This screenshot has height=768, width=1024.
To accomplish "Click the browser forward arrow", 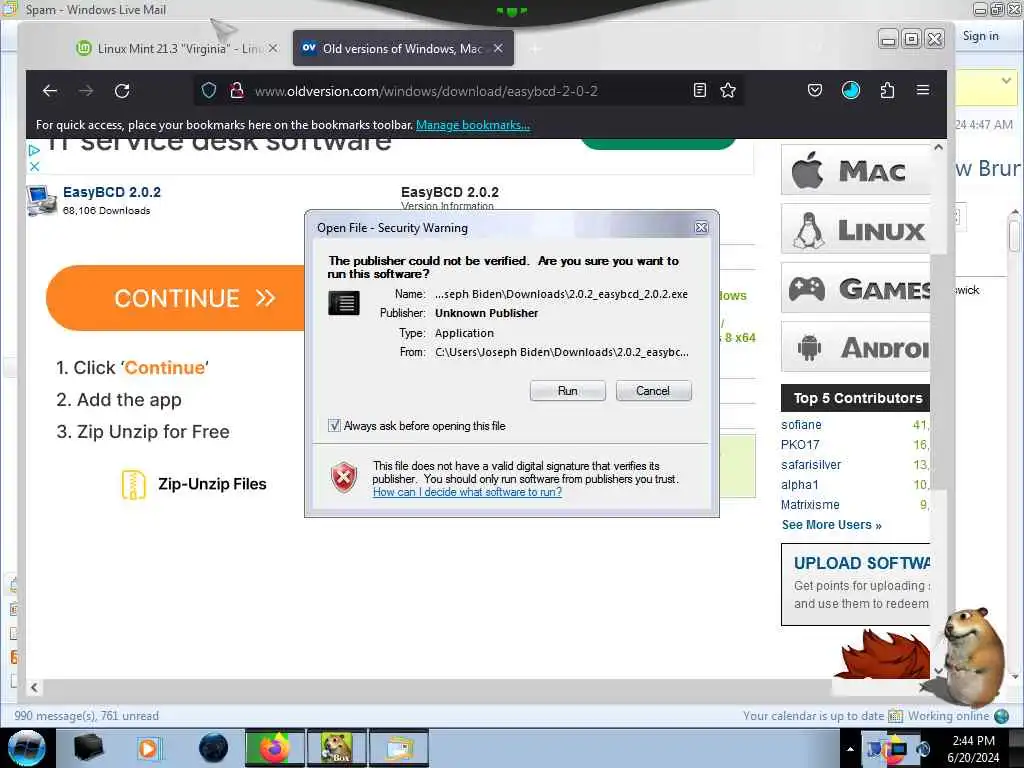I will coord(86,91).
